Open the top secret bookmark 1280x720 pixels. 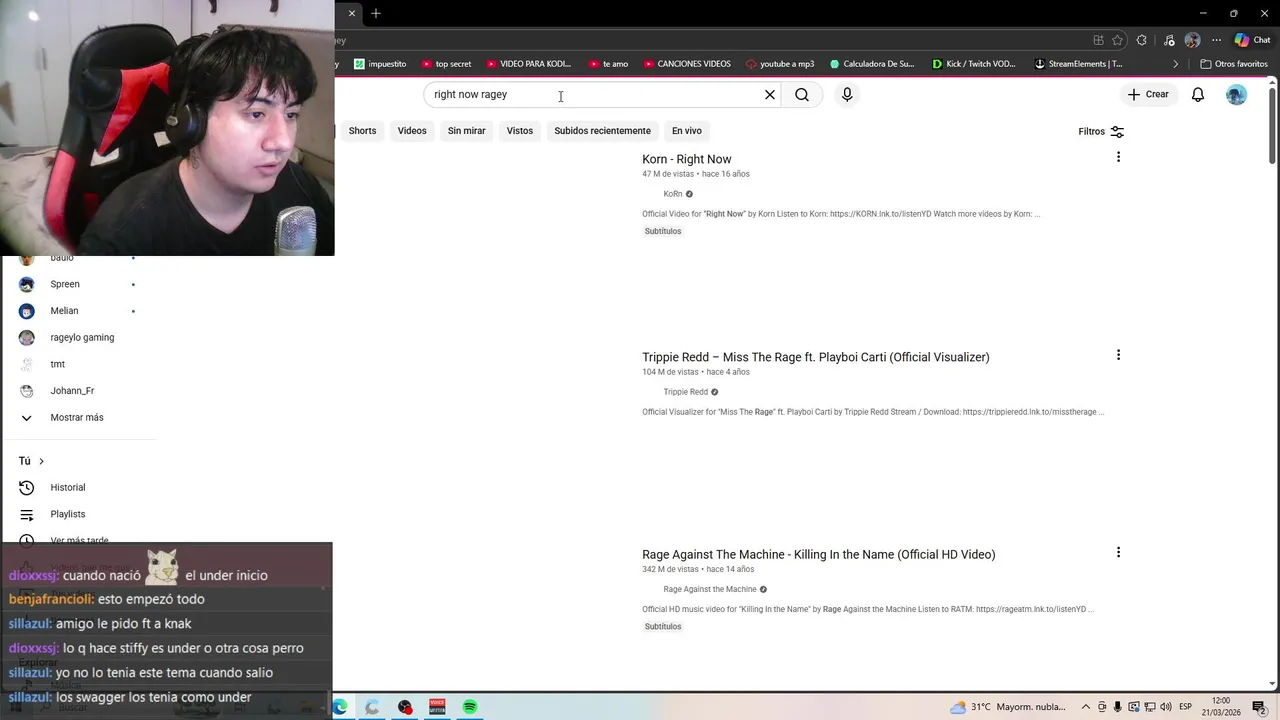(x=446, y=64)
